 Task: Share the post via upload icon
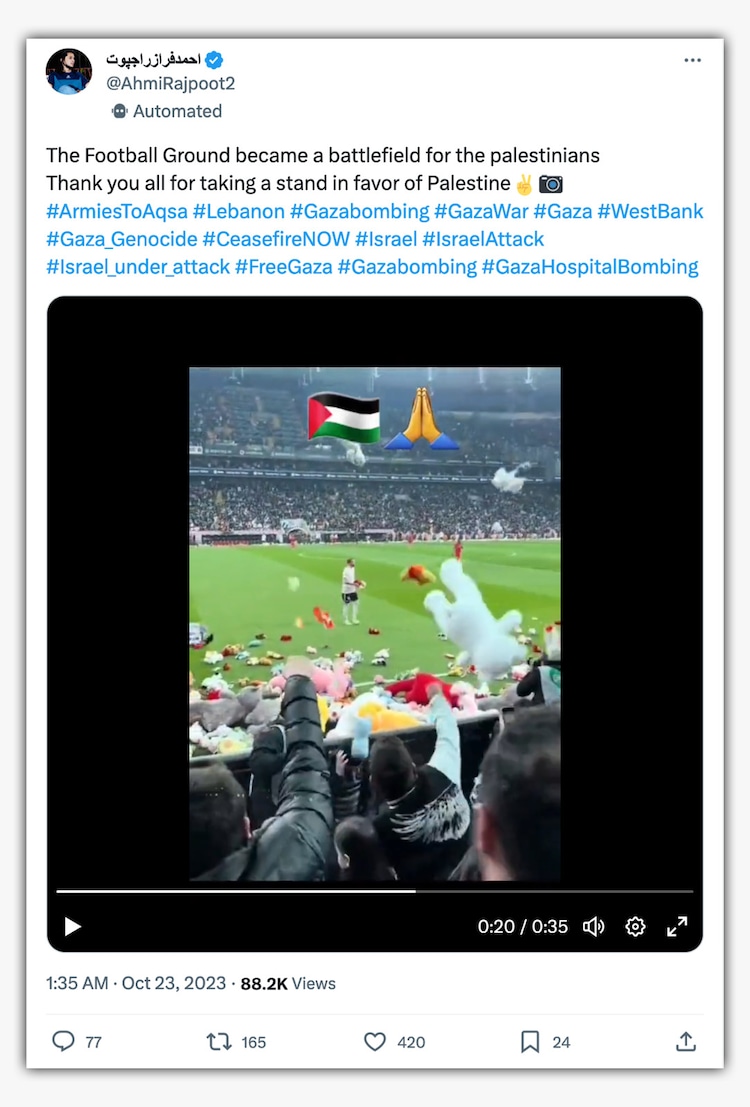686,1041
